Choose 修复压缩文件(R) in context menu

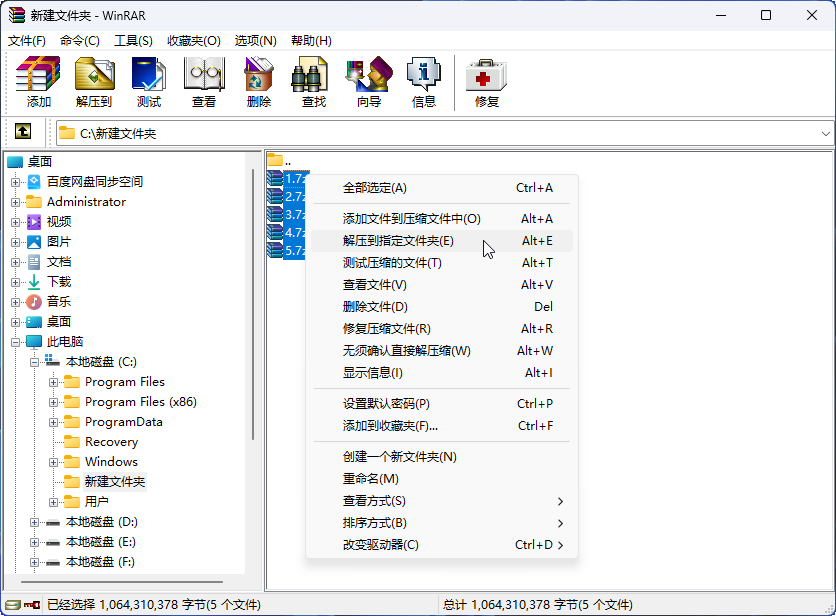pyautogui.click(x=441, y=329)
